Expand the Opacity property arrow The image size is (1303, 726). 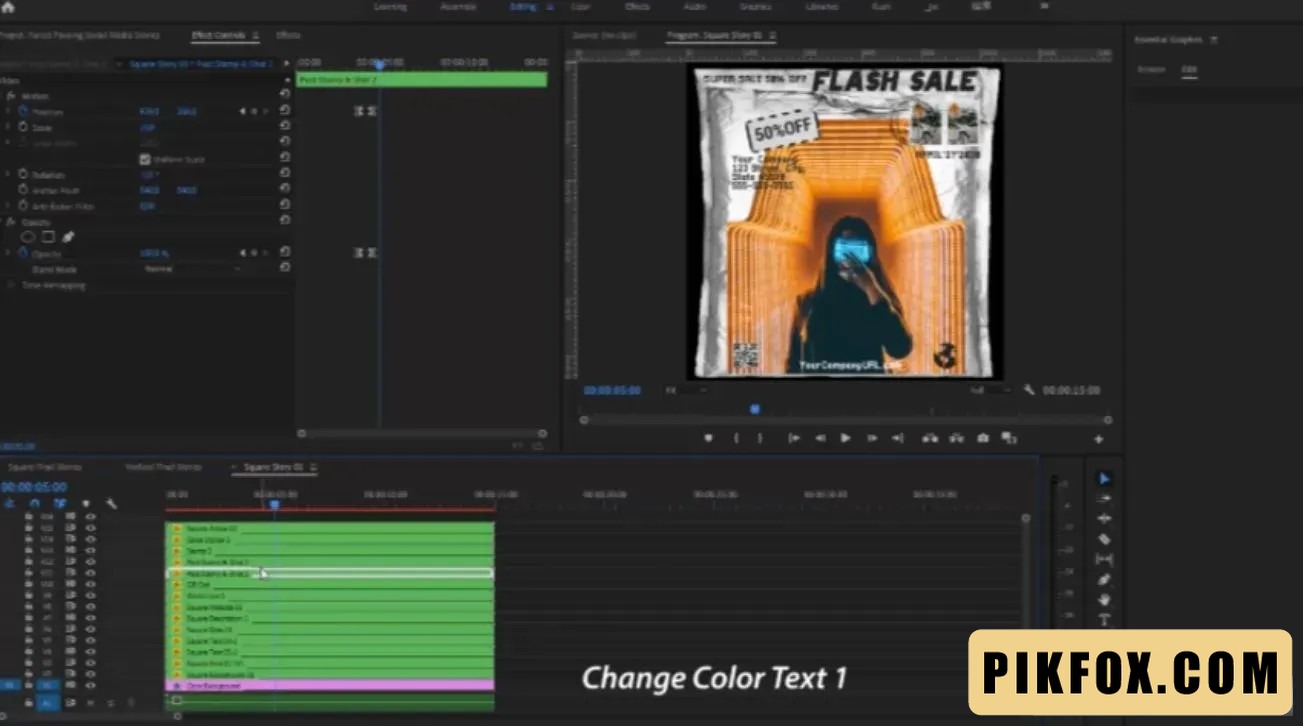click(8, 253)
